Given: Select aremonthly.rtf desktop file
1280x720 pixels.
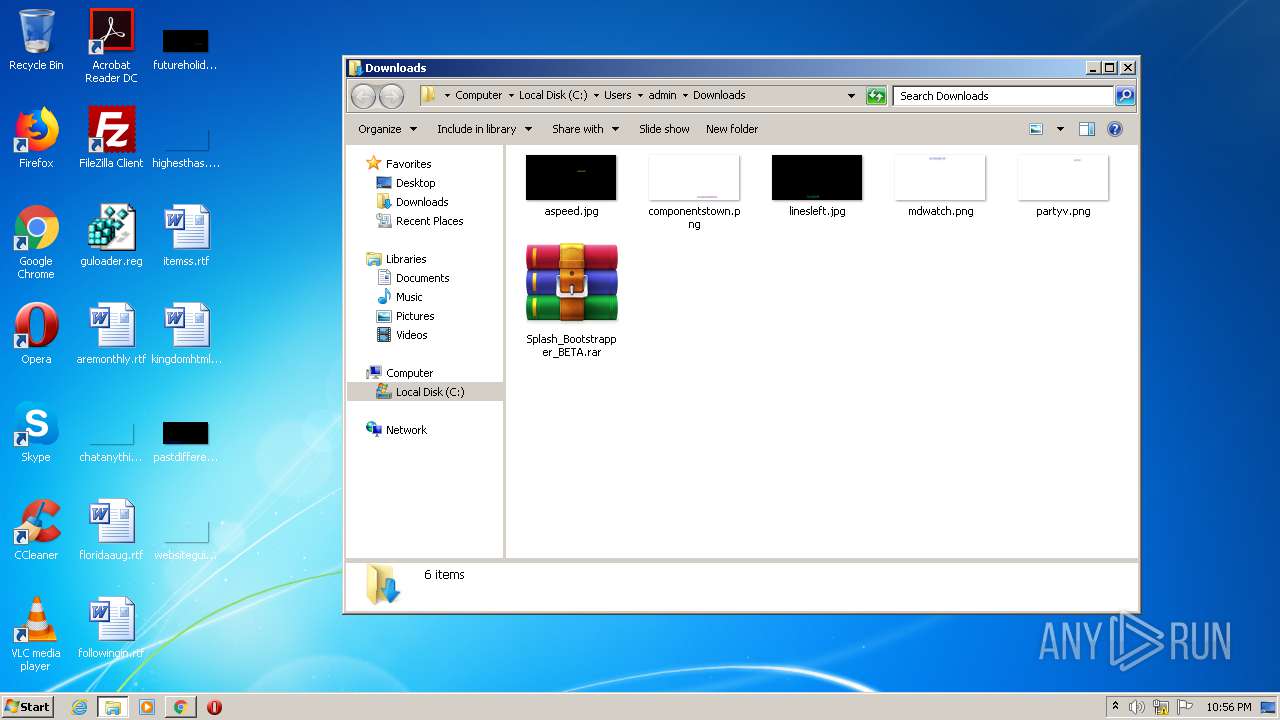Looking at the screenshot, I should (111, 334).
